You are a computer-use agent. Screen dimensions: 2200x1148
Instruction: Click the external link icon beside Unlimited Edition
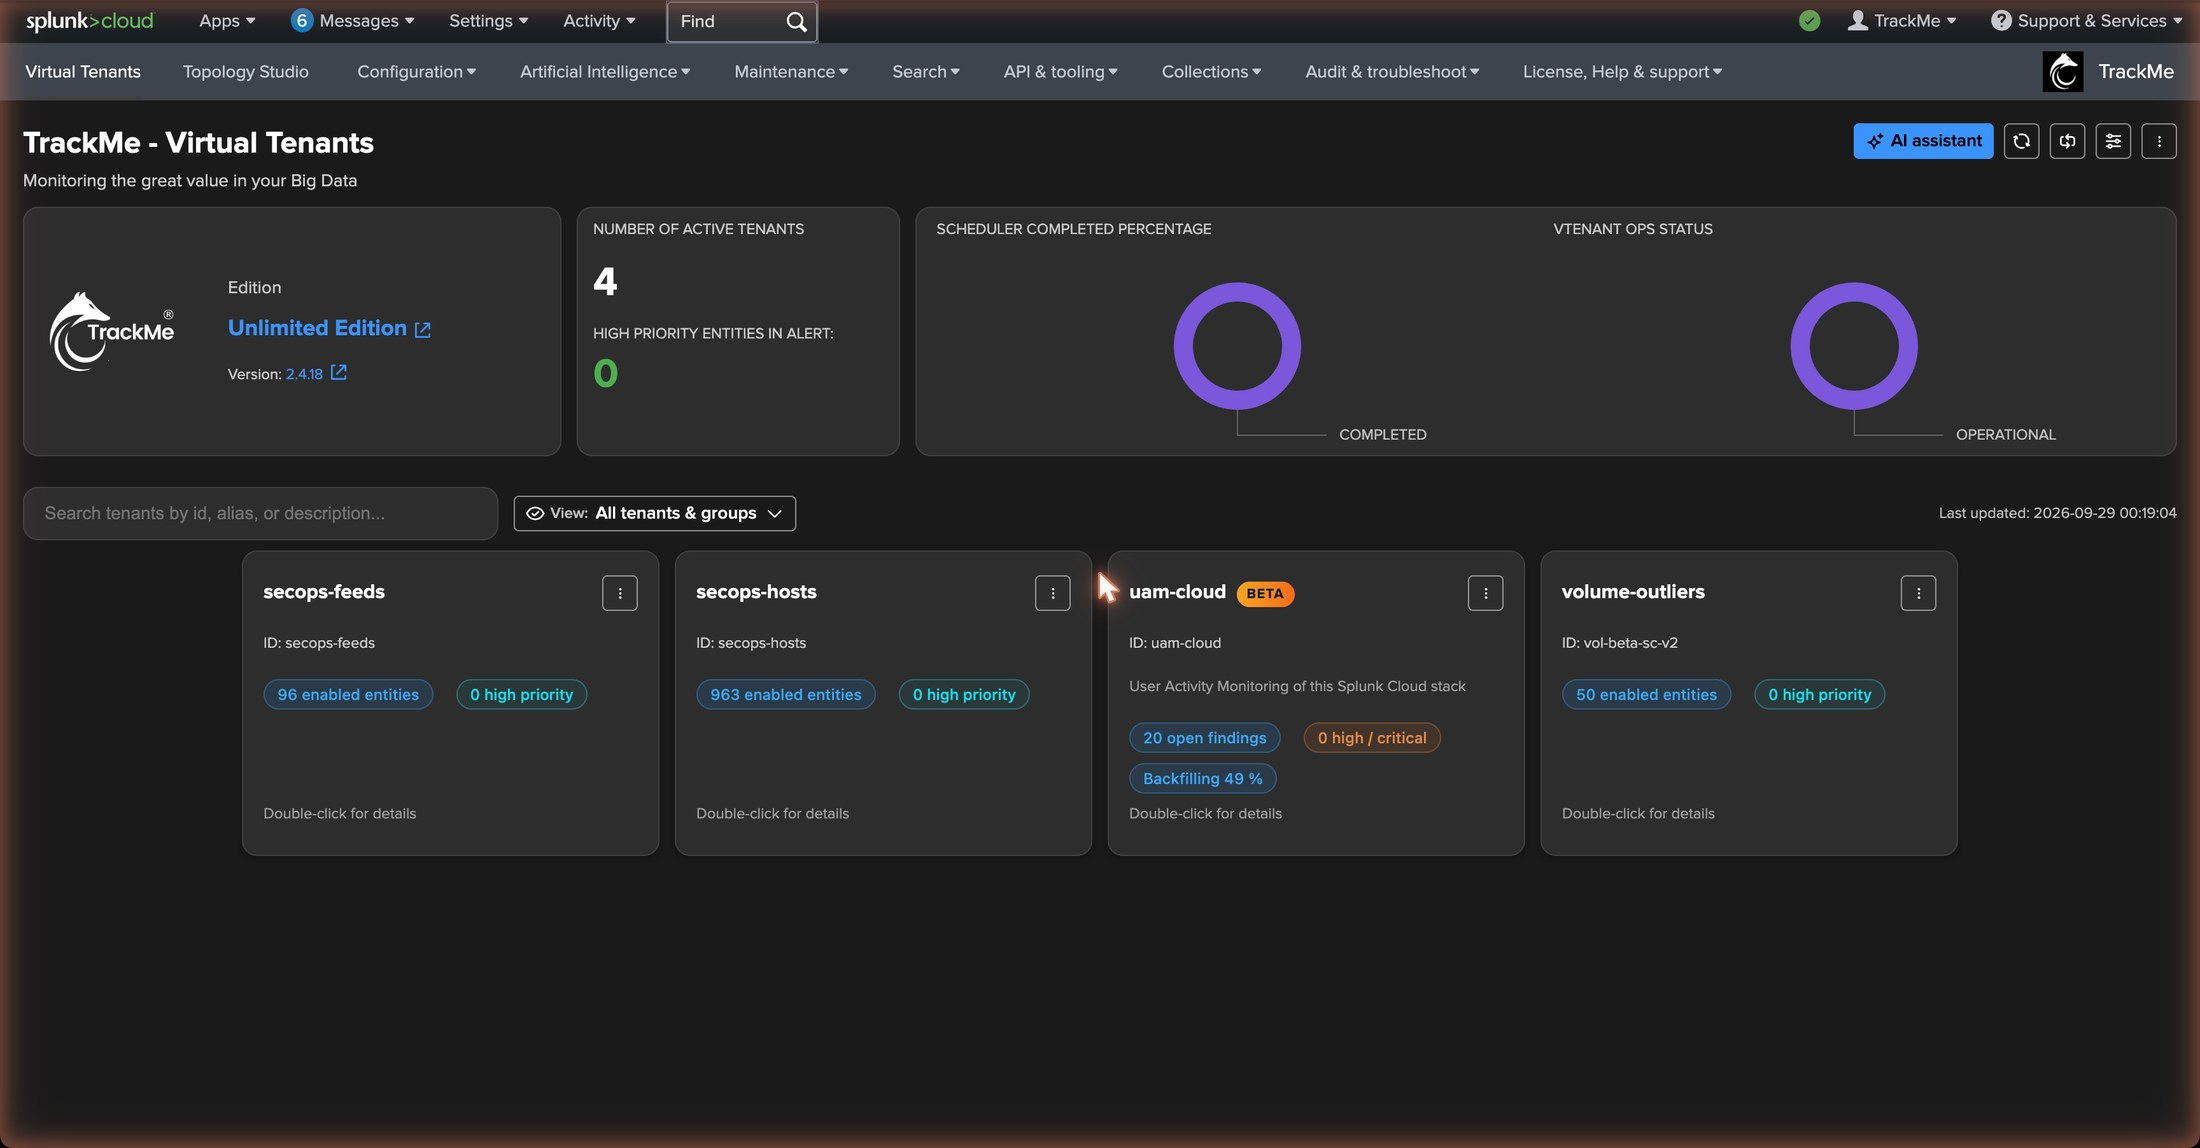click(423, 330)
